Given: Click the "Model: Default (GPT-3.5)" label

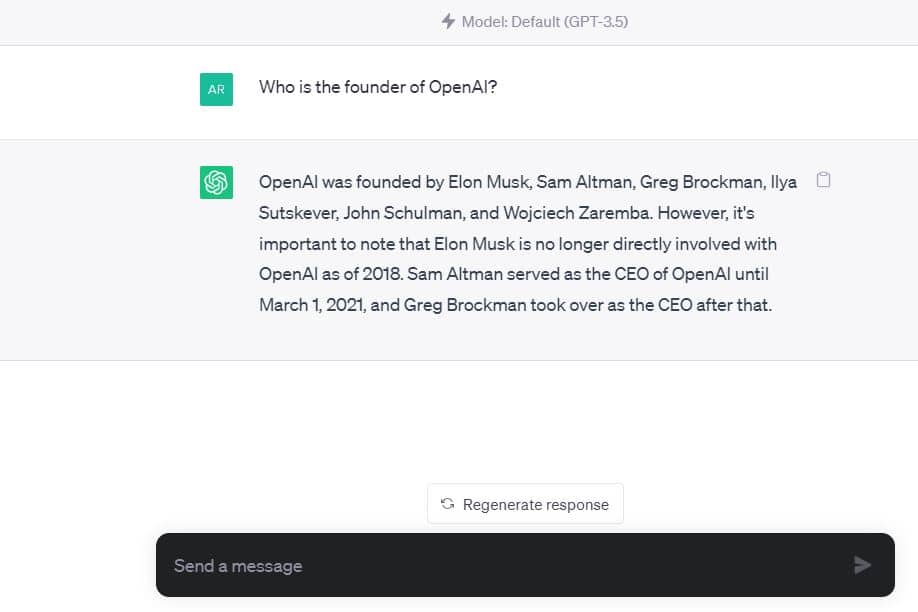Looking at the screenshot, I should (544, 21).
